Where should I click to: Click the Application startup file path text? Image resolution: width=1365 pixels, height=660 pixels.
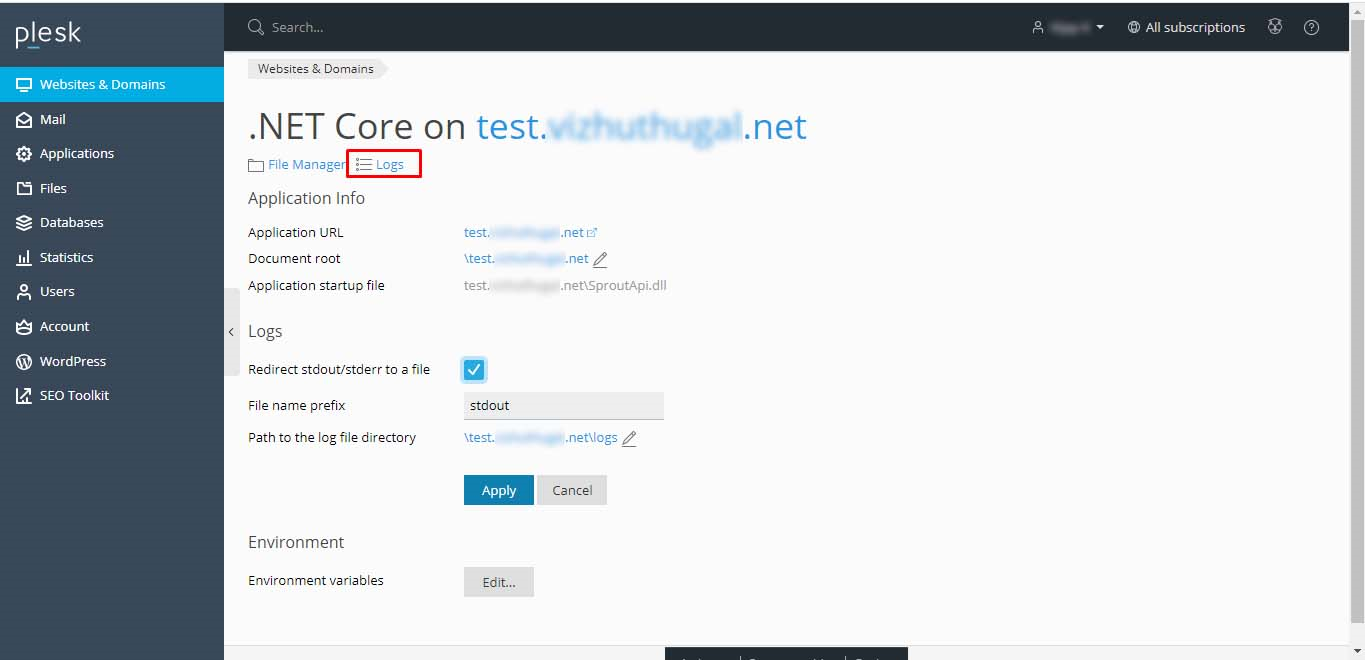(x=565, y=285)
